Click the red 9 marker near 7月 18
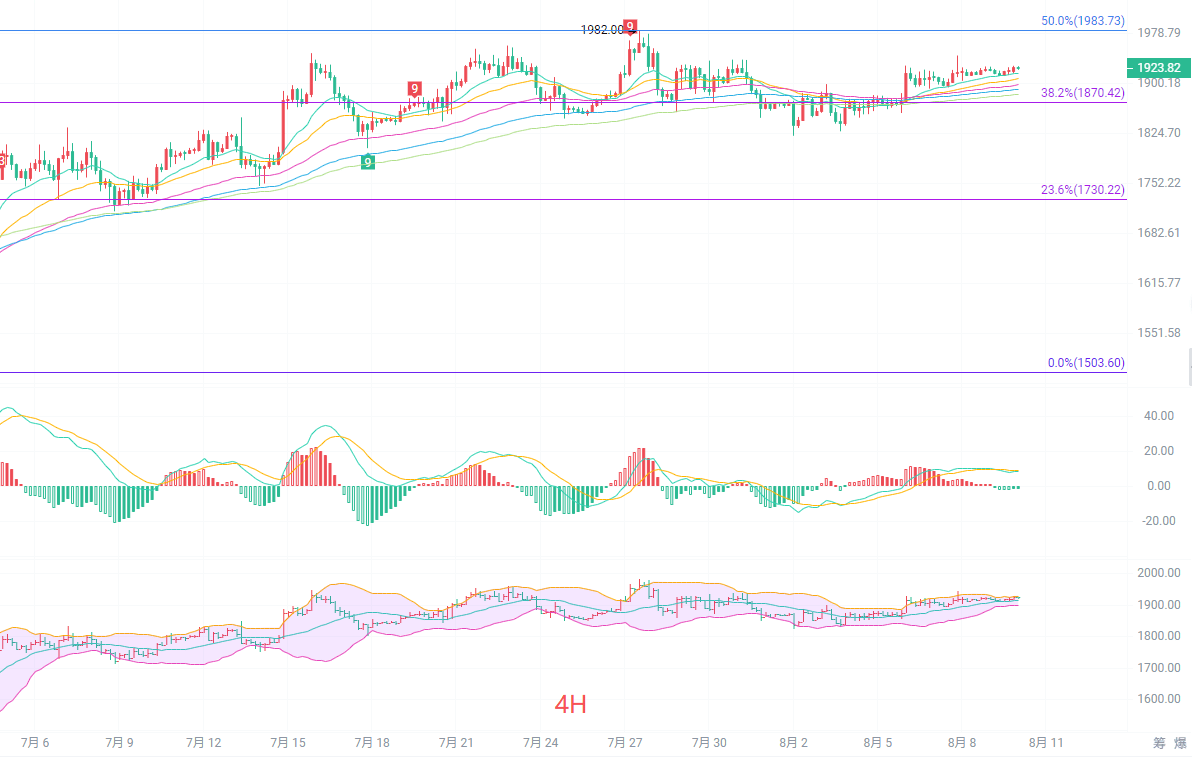Image resolution: width=1192 pixels, height=758 pixels. click(x=414, y=89)
